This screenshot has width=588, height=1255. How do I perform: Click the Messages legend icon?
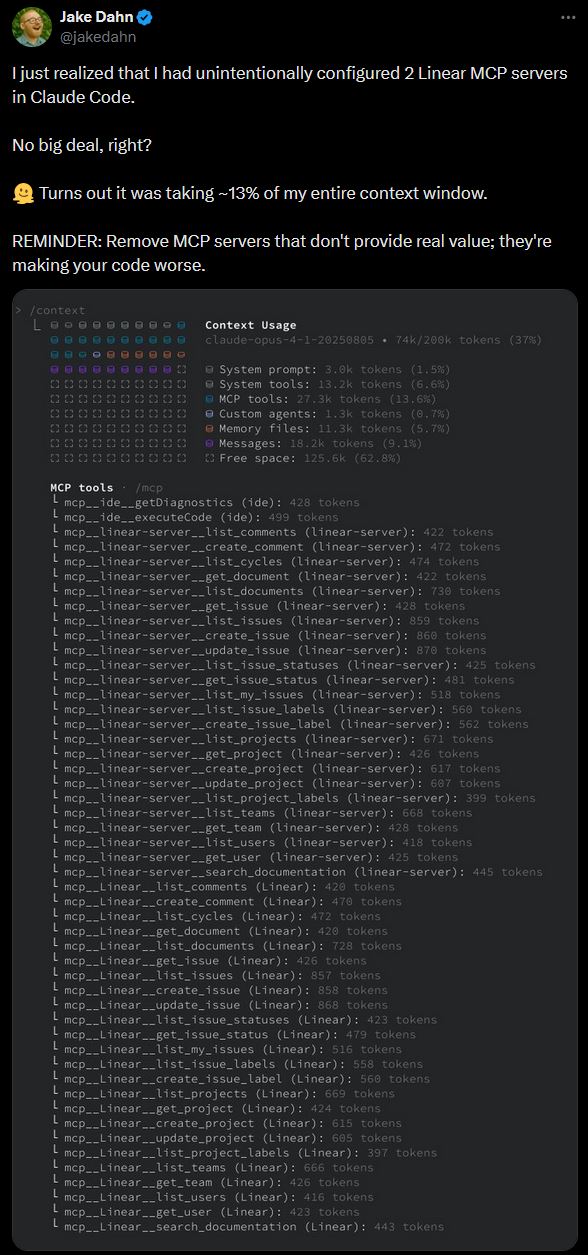pyautogui.click(x=209, y=443)
